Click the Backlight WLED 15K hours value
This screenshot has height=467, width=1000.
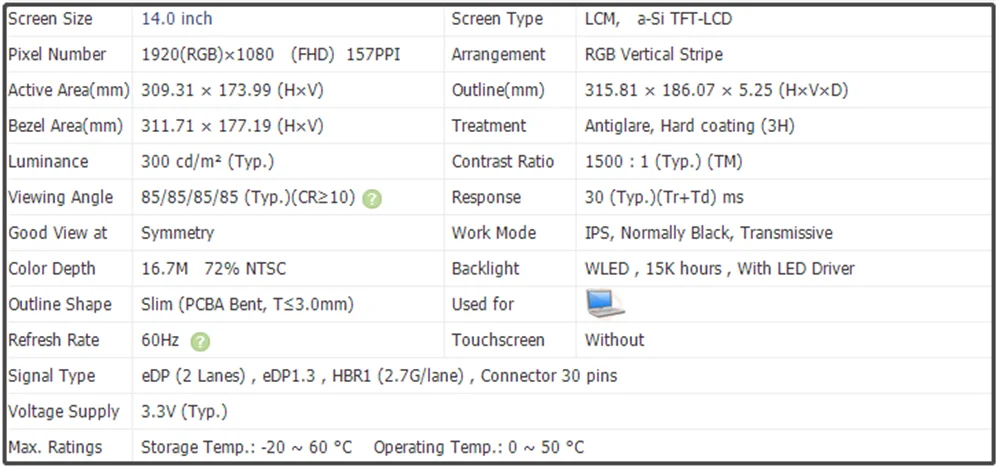point(719,269)
